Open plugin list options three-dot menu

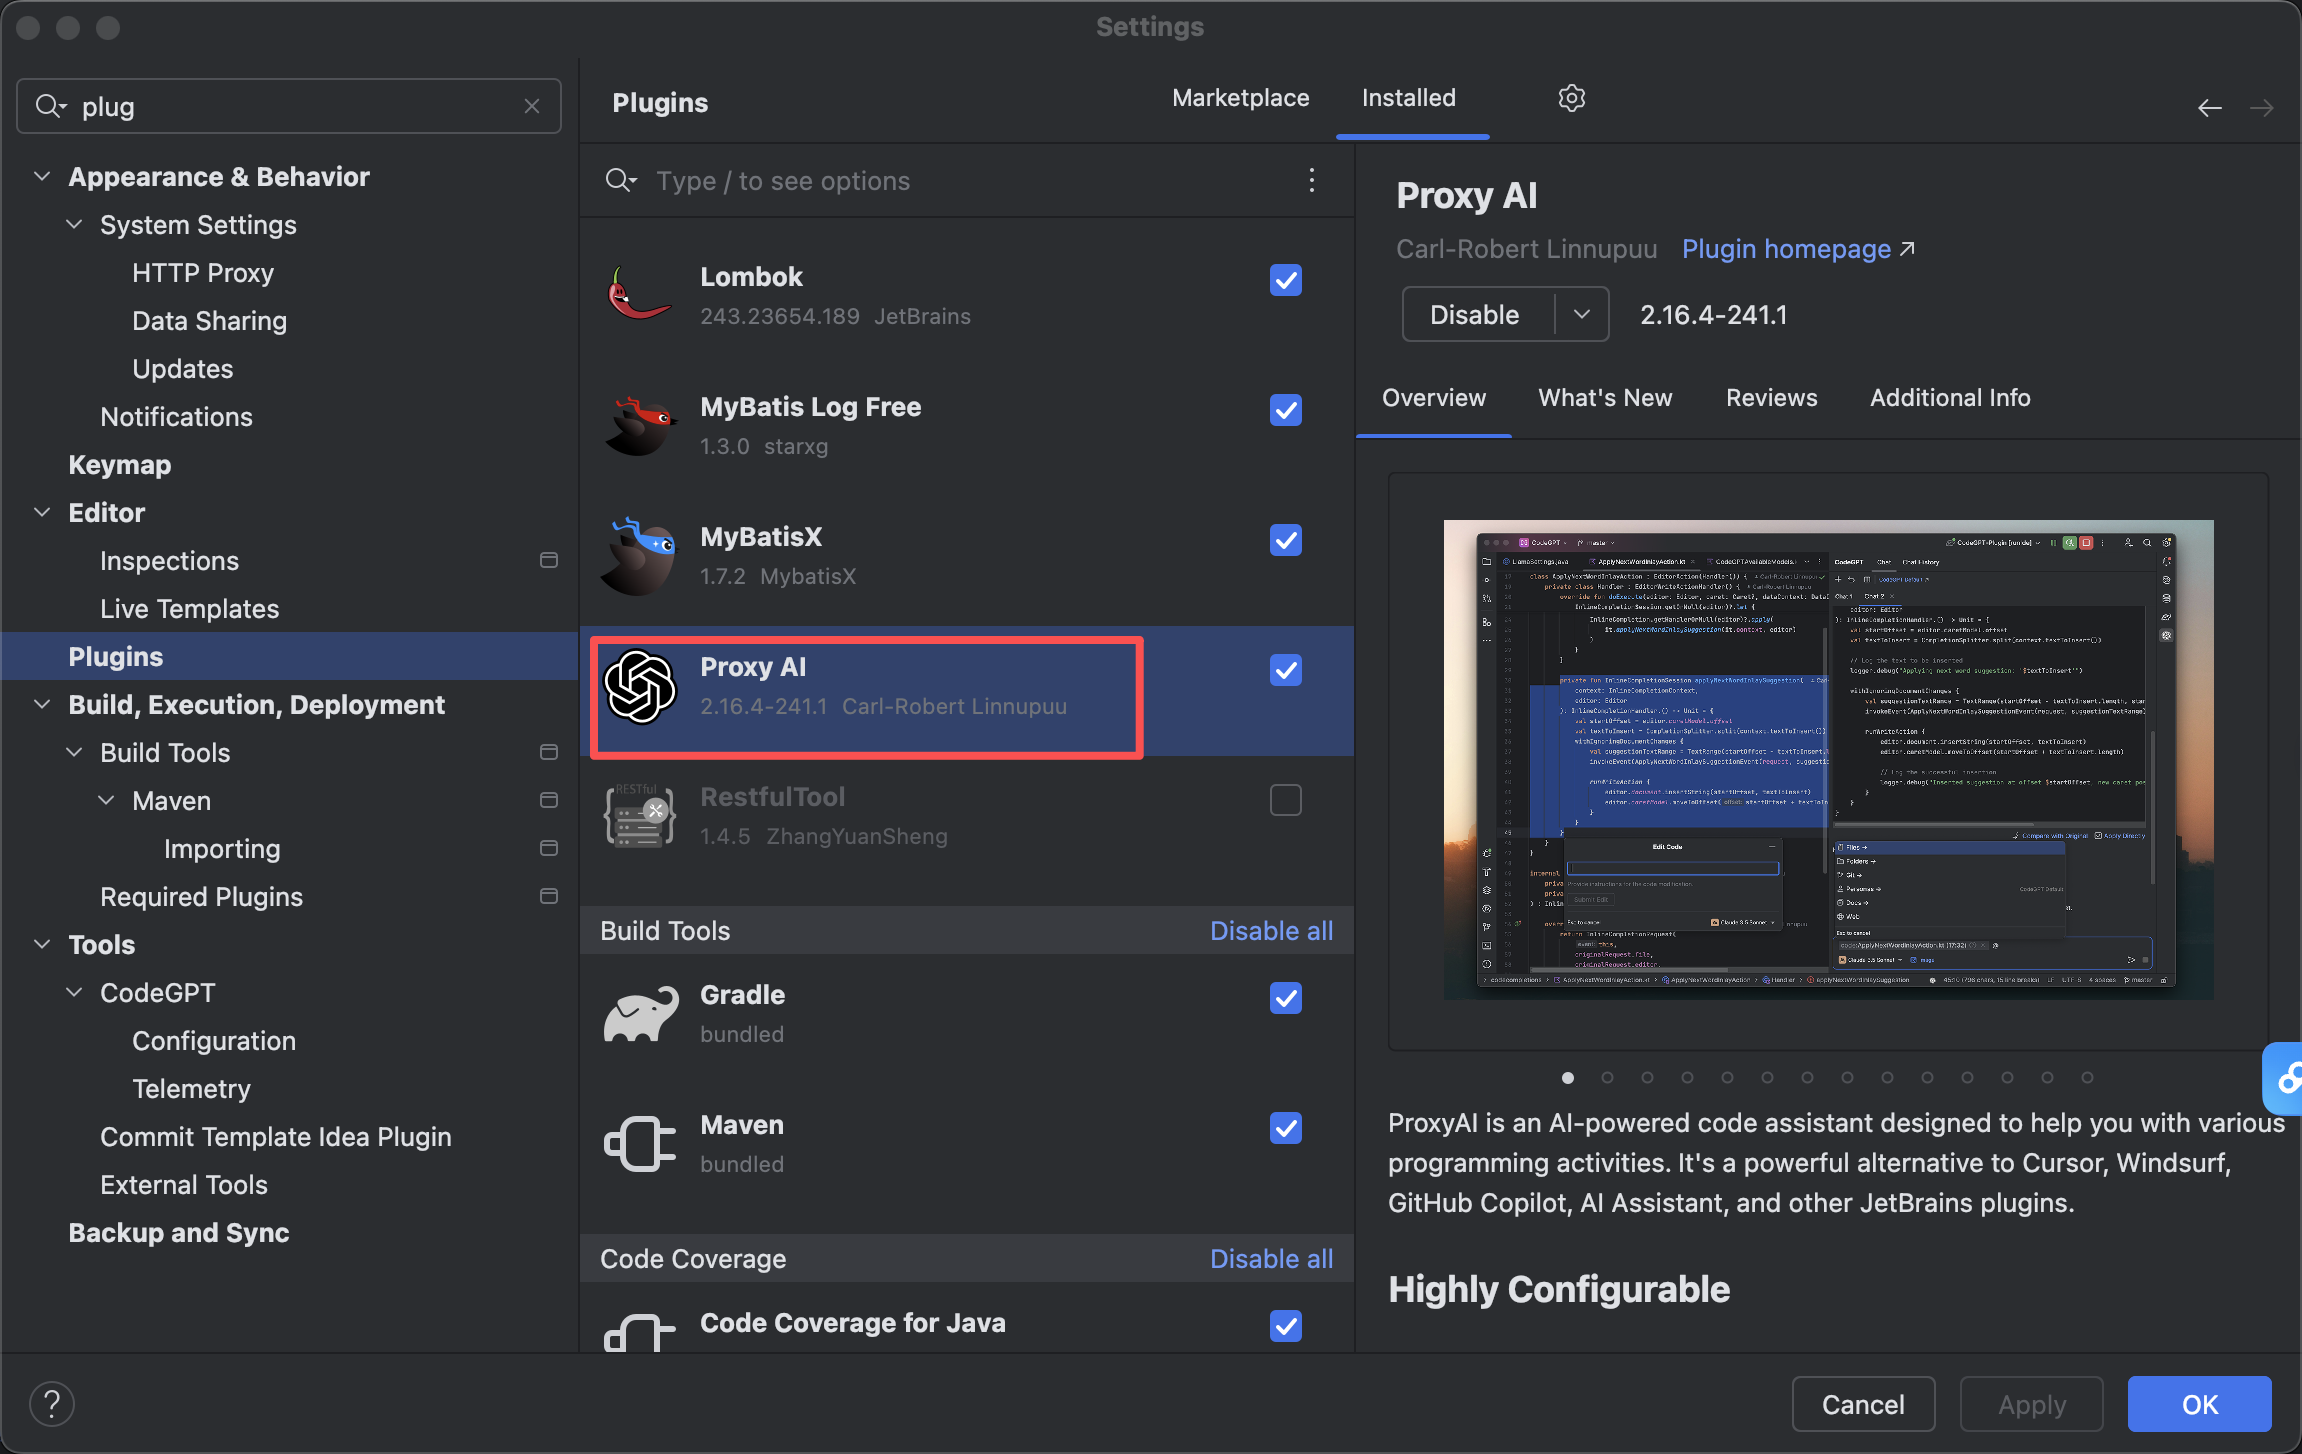tap(1311, 180)
